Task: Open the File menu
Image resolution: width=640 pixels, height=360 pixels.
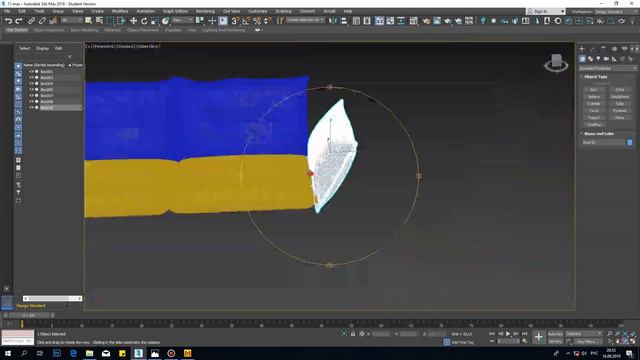Action: 7,11
